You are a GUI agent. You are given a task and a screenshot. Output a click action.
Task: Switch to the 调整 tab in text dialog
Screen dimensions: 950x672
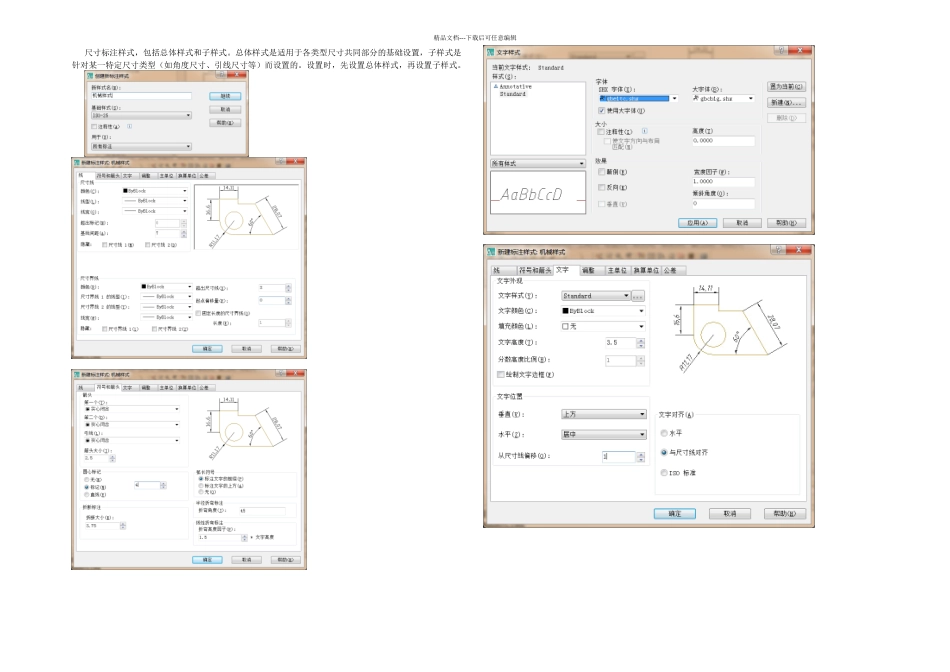[x=588, y=270]
